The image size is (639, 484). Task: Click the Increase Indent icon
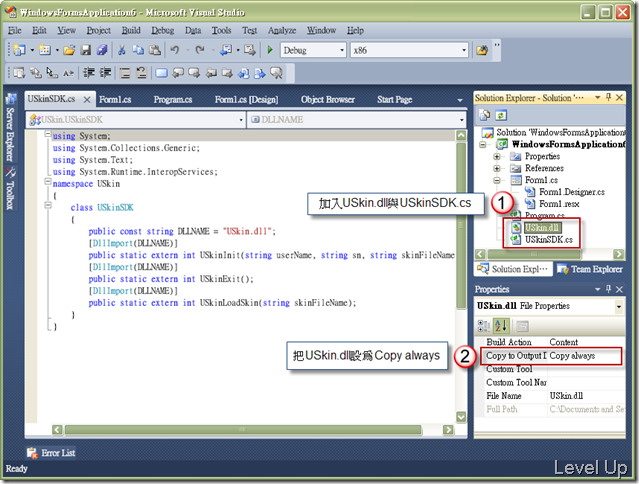106,73
